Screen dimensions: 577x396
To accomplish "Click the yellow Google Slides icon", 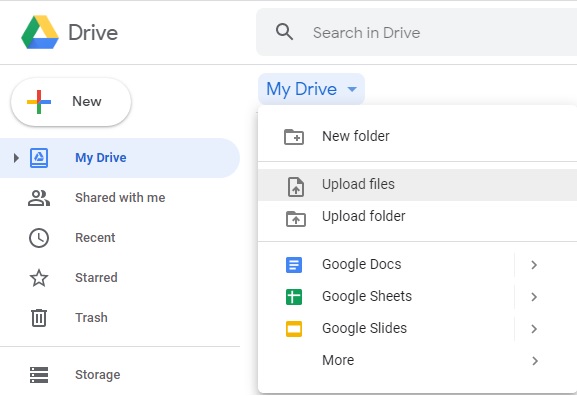I will tap(294, 329).
